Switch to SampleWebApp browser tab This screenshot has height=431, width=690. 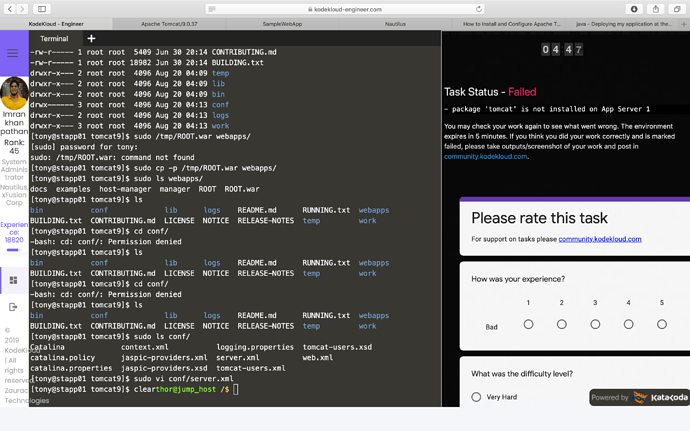click(x=282, y=23)
